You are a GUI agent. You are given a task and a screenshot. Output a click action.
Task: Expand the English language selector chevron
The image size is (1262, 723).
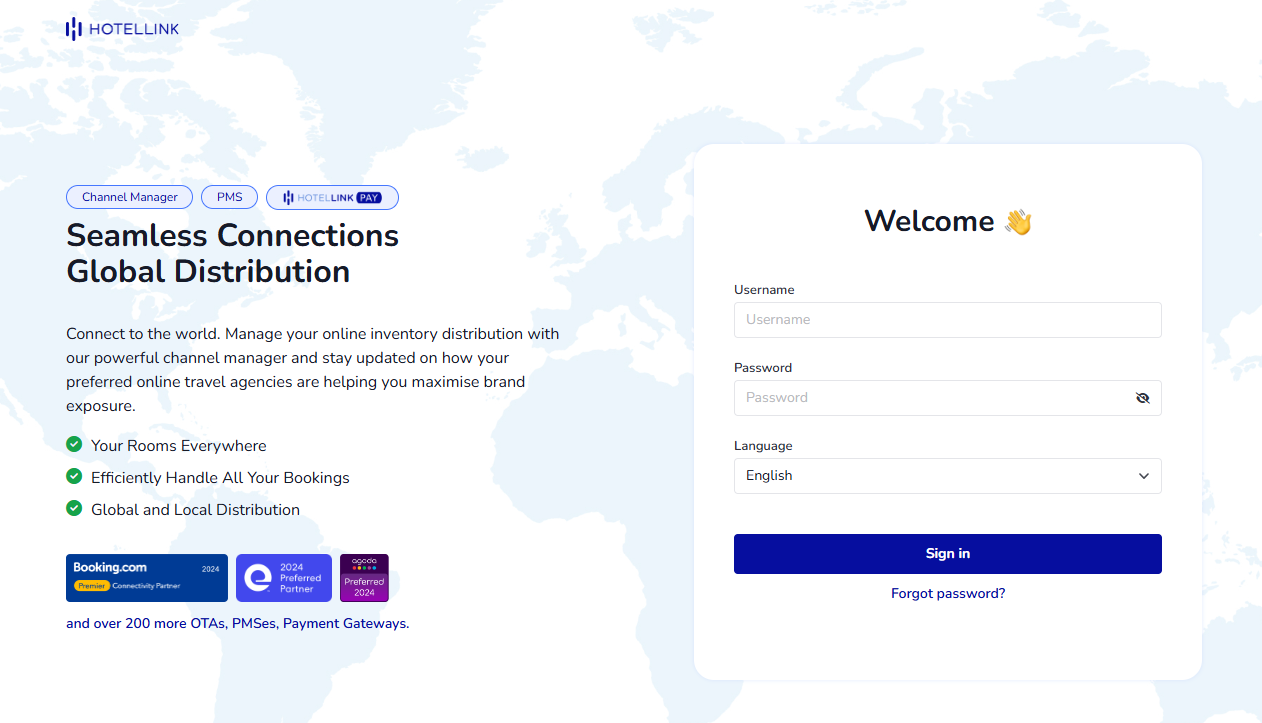pos(1143,476)
